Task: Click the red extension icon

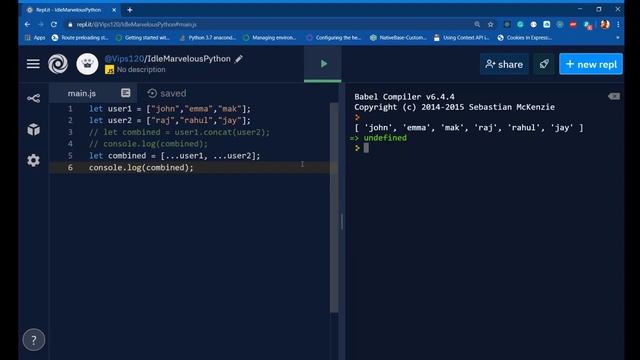Action: pyautogui.click(x=573, y=24)
